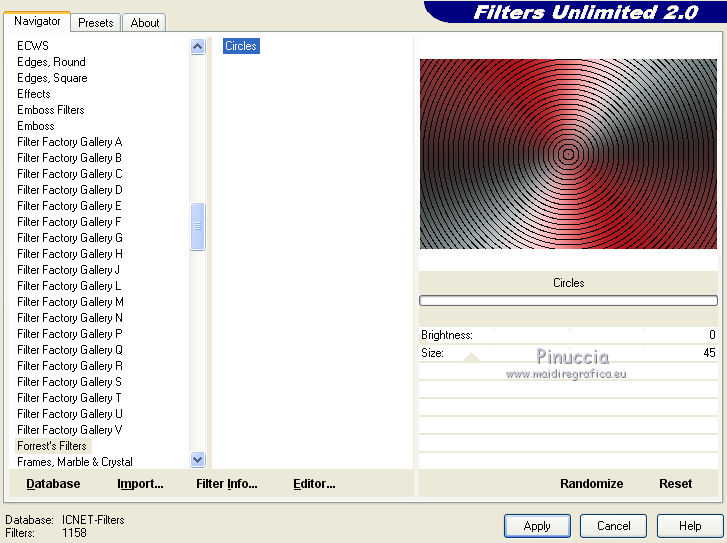The width and height of the screenshot is (727, 543).
Task: Select Filter Factory Gallery N
Action: tap(70, 318)
